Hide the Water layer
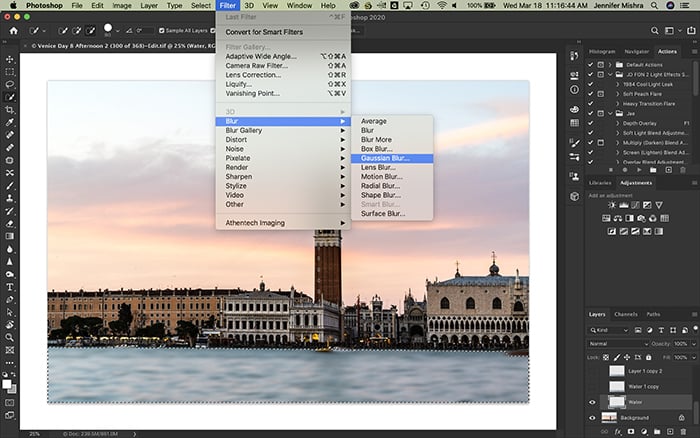The image size is (700, 438). (592, 402)
